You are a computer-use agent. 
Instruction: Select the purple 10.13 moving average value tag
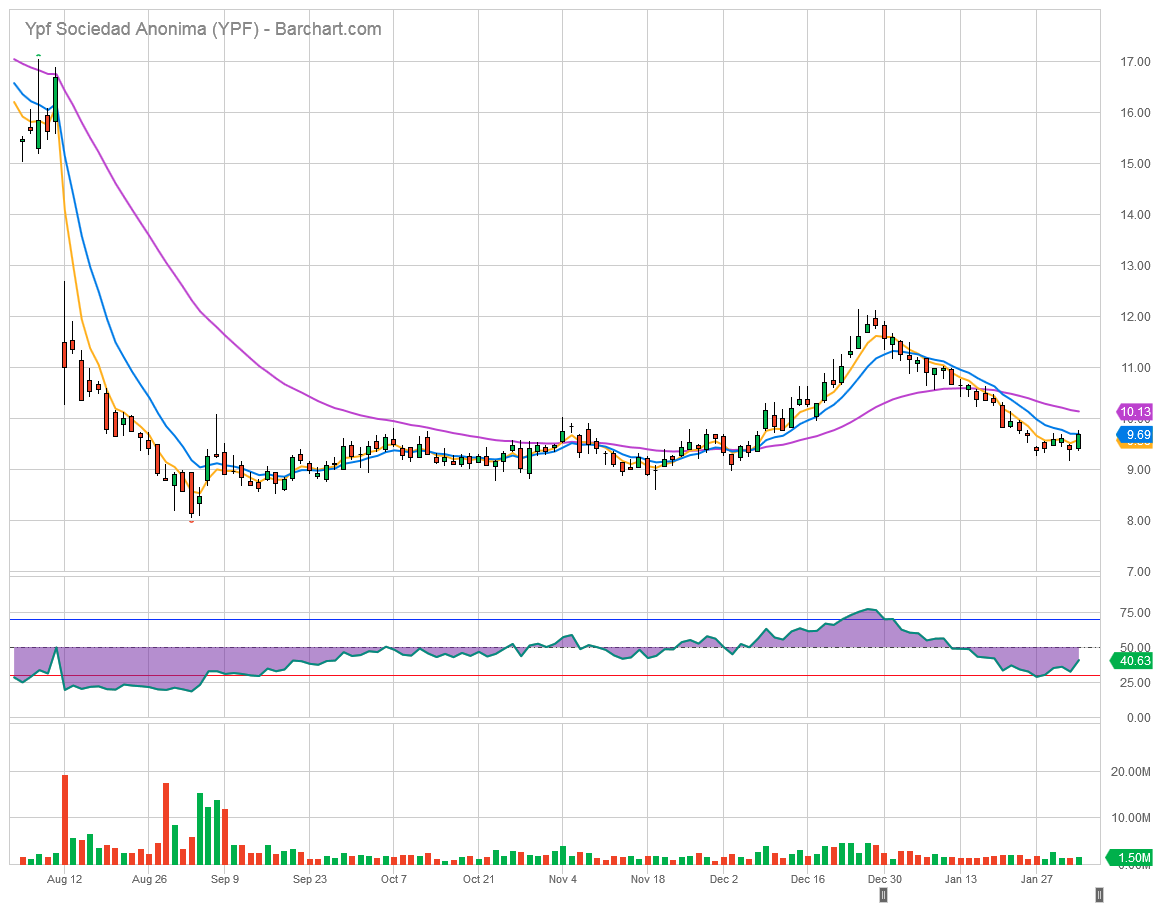click(1135, 411)
